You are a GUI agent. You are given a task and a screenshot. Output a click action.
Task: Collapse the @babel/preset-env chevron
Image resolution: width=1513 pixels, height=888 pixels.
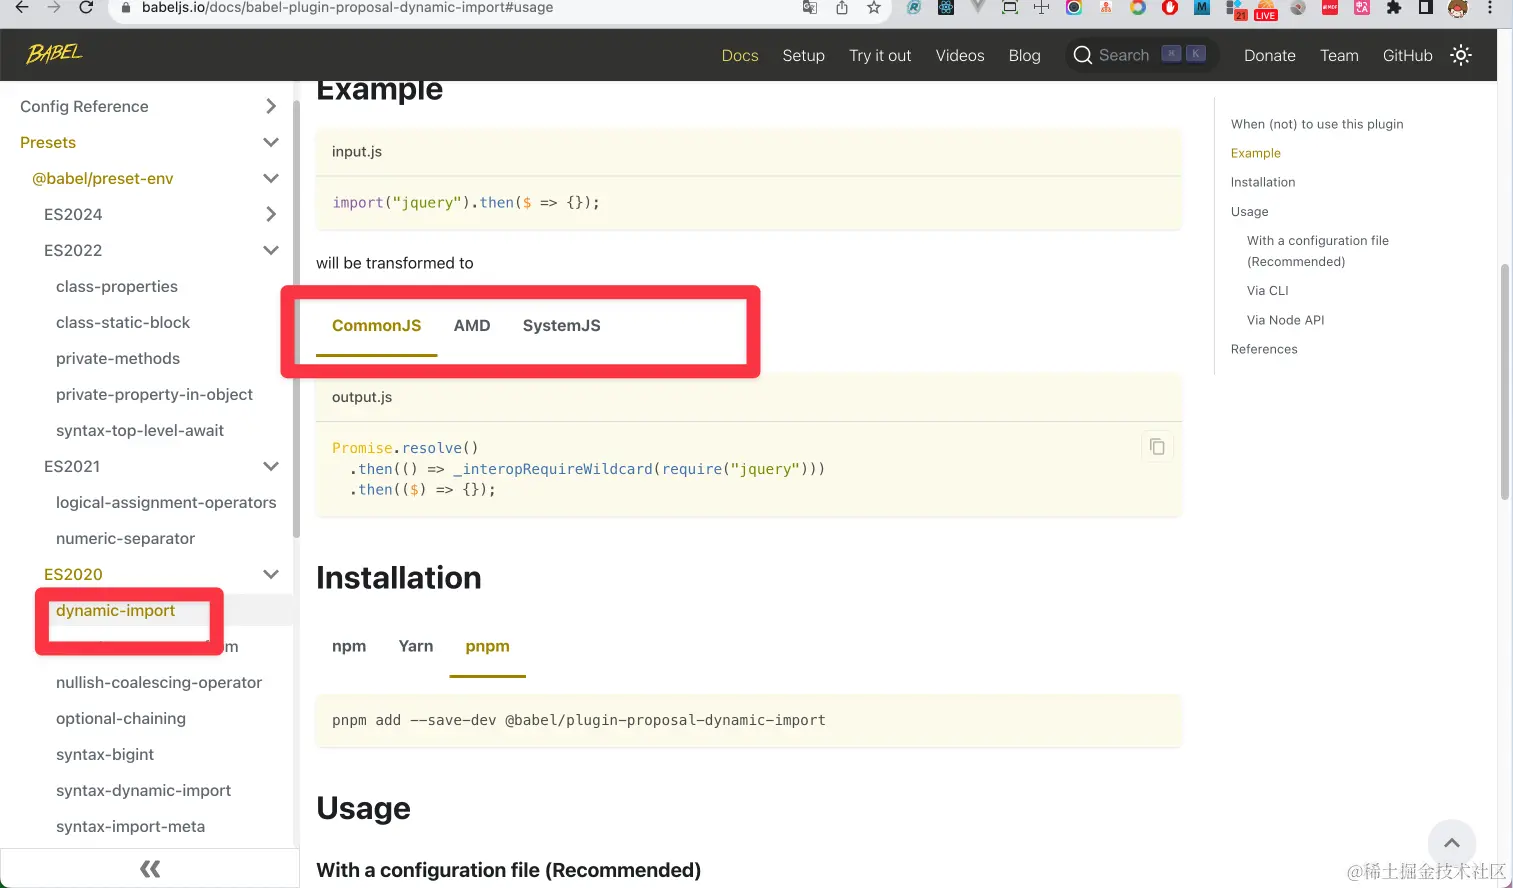tap(270, 178)
